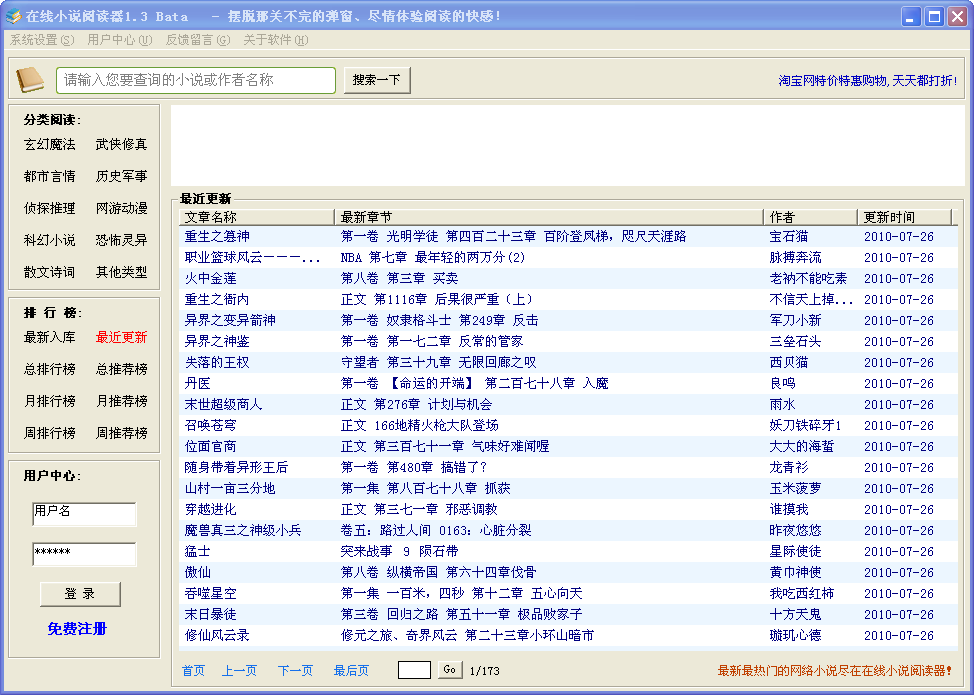Sort by 更新时间 column header
974x695 pixels.
(x=903, y=217)
